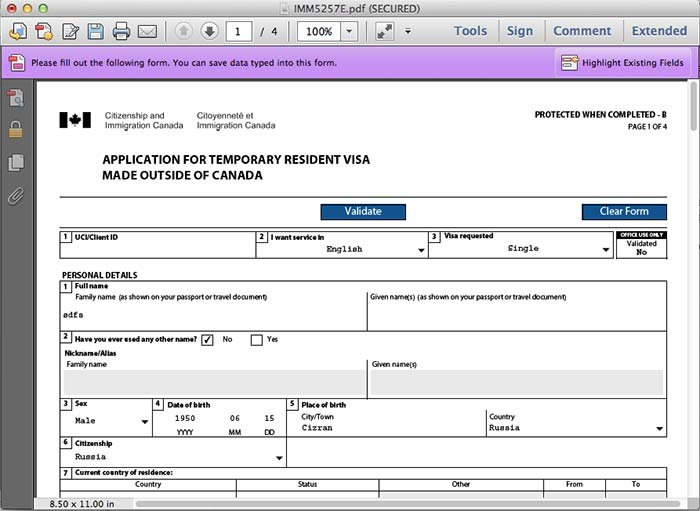
Task: Open the Attachments paperclip panel
Action: point(16,195)
